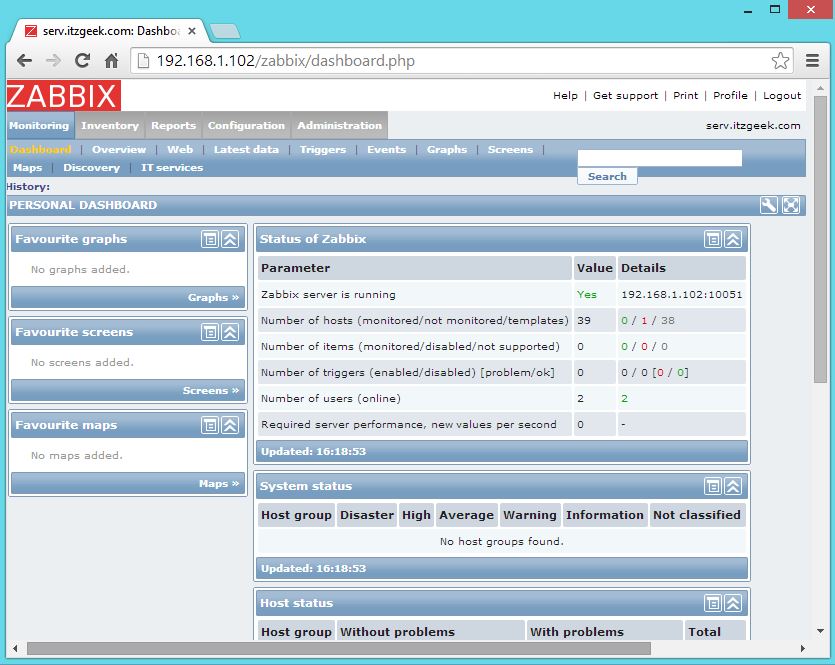Collapse the Host status widget

coord(733,603)
